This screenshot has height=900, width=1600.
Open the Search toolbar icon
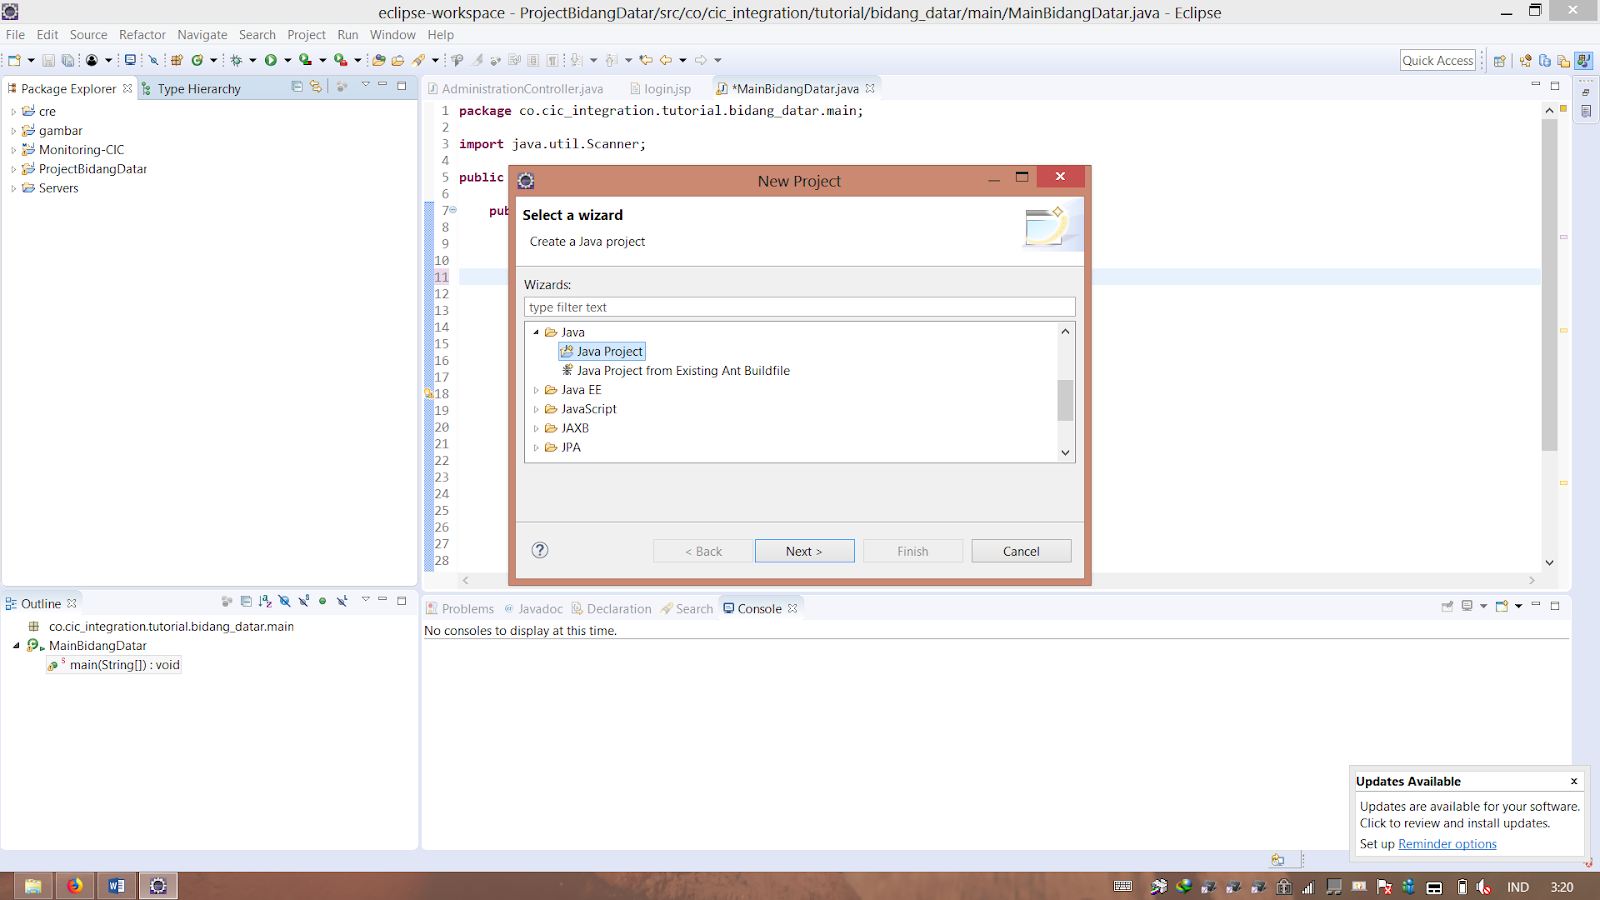point(418,59)
